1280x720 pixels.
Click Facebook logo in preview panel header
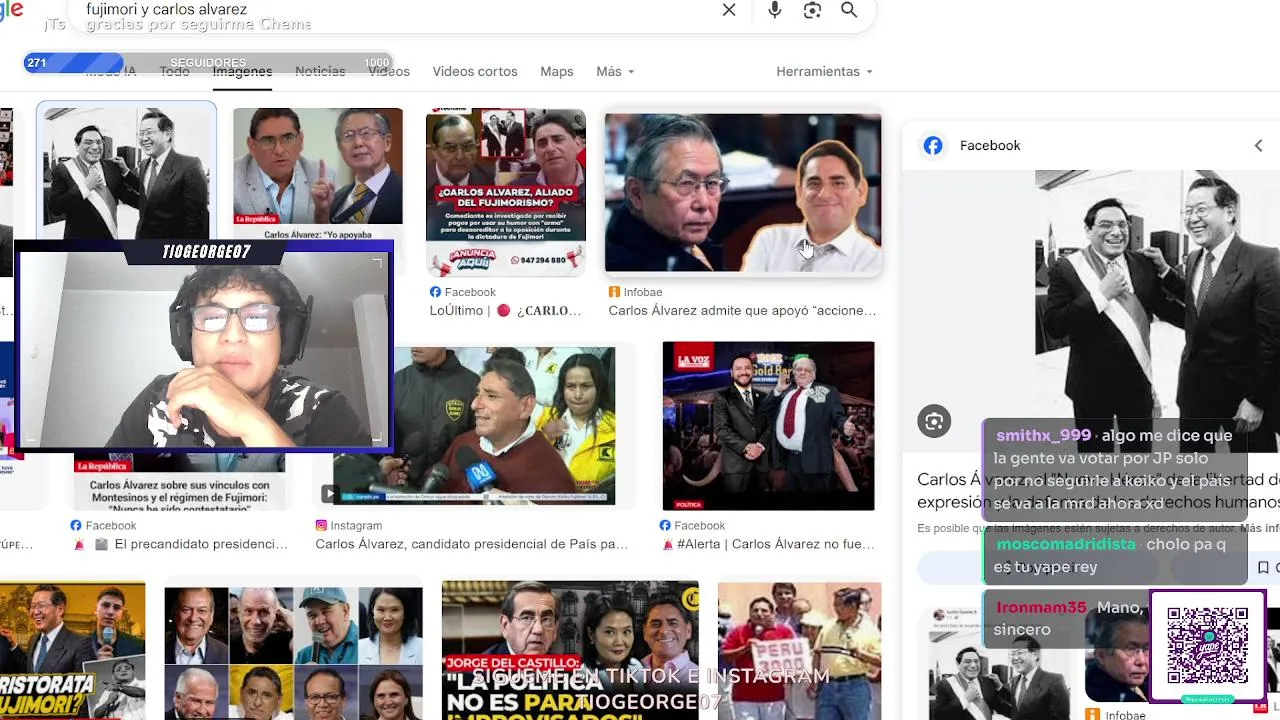pyautogui.click(x=933, y=145)
